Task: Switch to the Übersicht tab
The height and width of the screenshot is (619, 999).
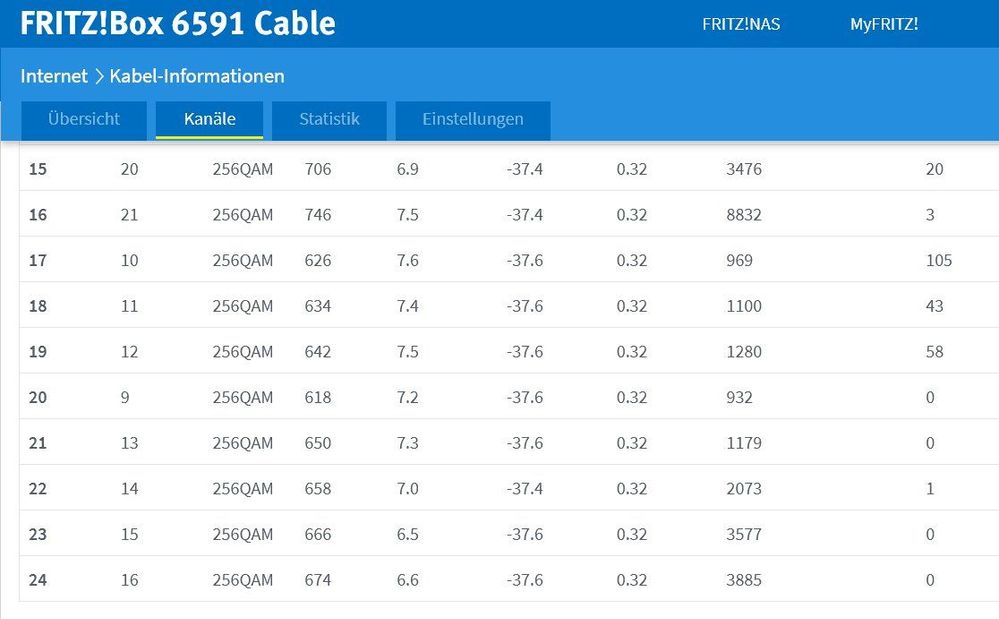Action: click(84, 119)
